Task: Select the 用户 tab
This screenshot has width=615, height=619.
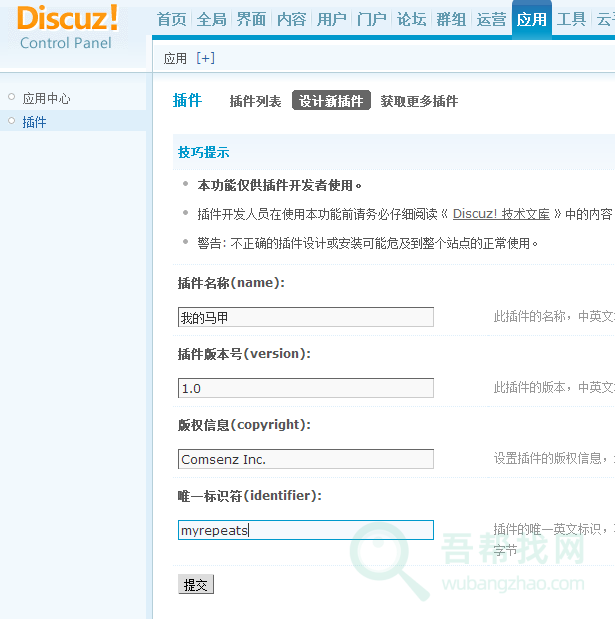Action: pyautogui.click(x=331, y=19)
